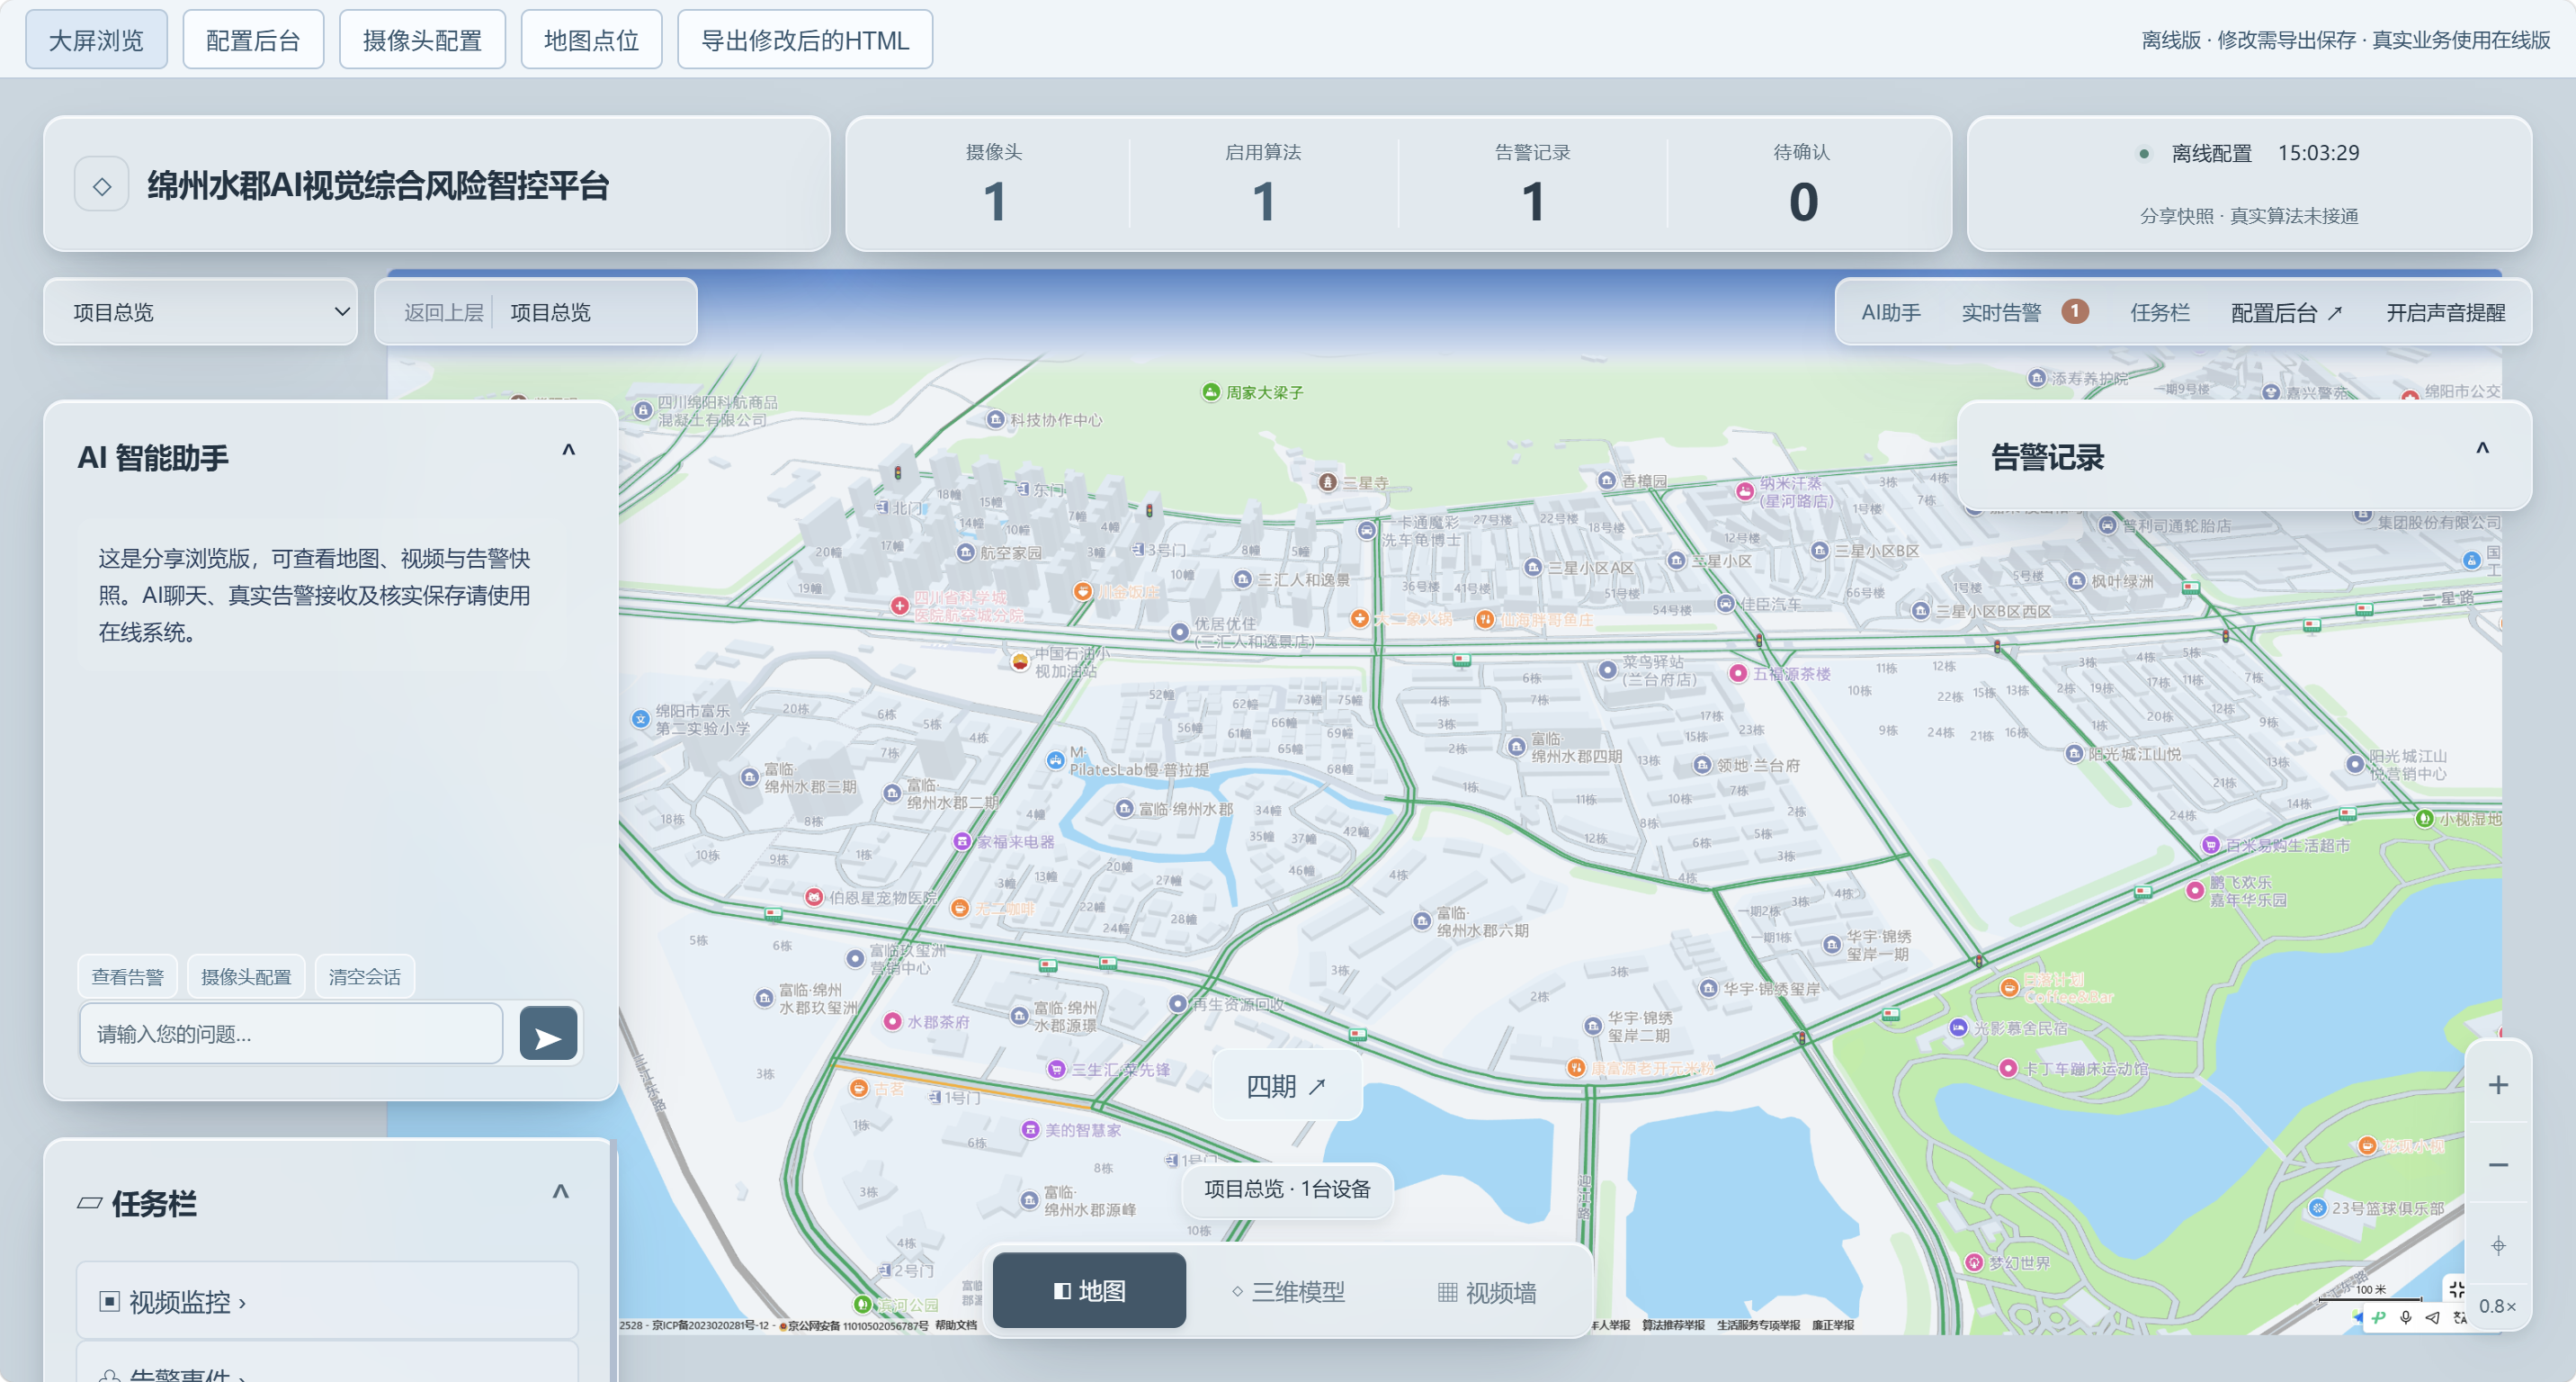Focus the 请输入您的问题 input field
This screenshot has height=1382, width=2576.
pyautogui.click(x=291, y=1034)
